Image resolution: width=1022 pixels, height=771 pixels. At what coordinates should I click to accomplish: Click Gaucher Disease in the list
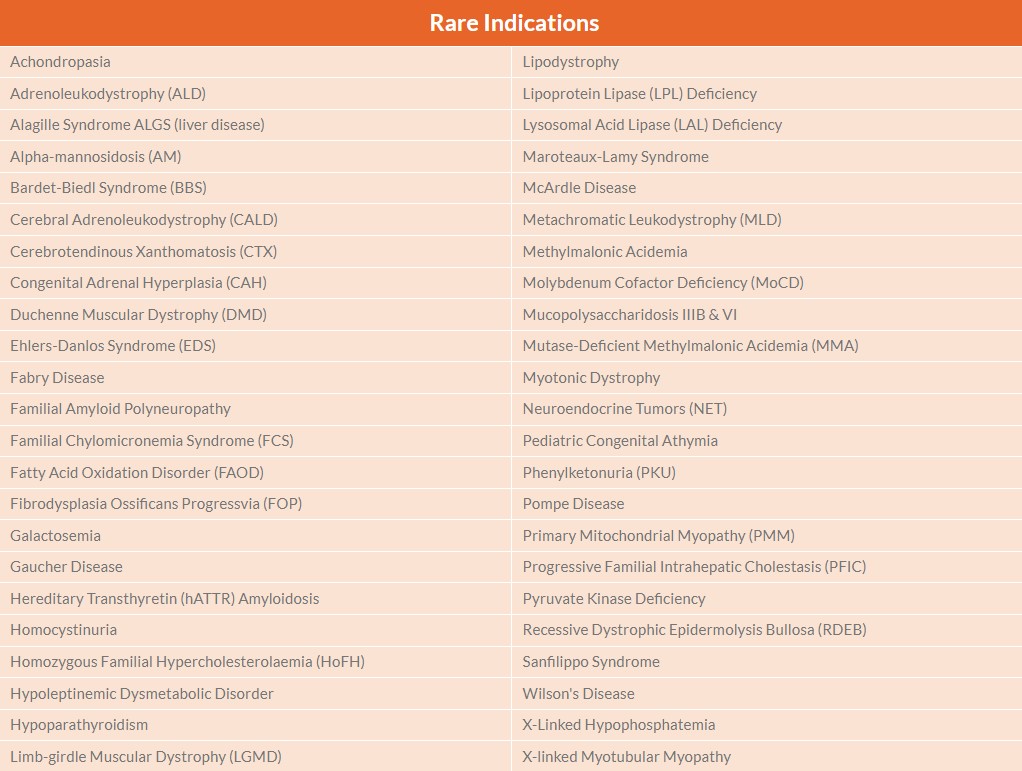(66, 567)
